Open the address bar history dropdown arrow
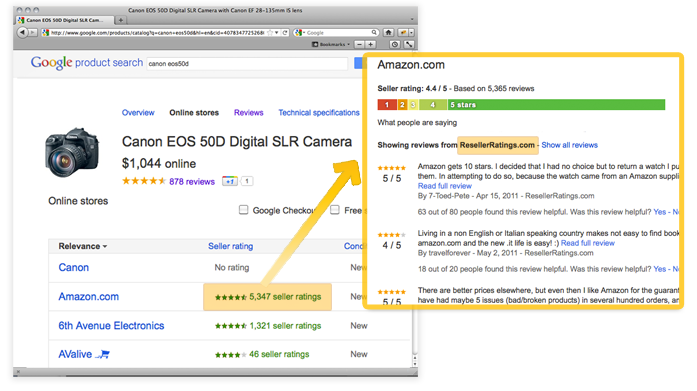Screen dimensions: 697x391 pos(276,32)
